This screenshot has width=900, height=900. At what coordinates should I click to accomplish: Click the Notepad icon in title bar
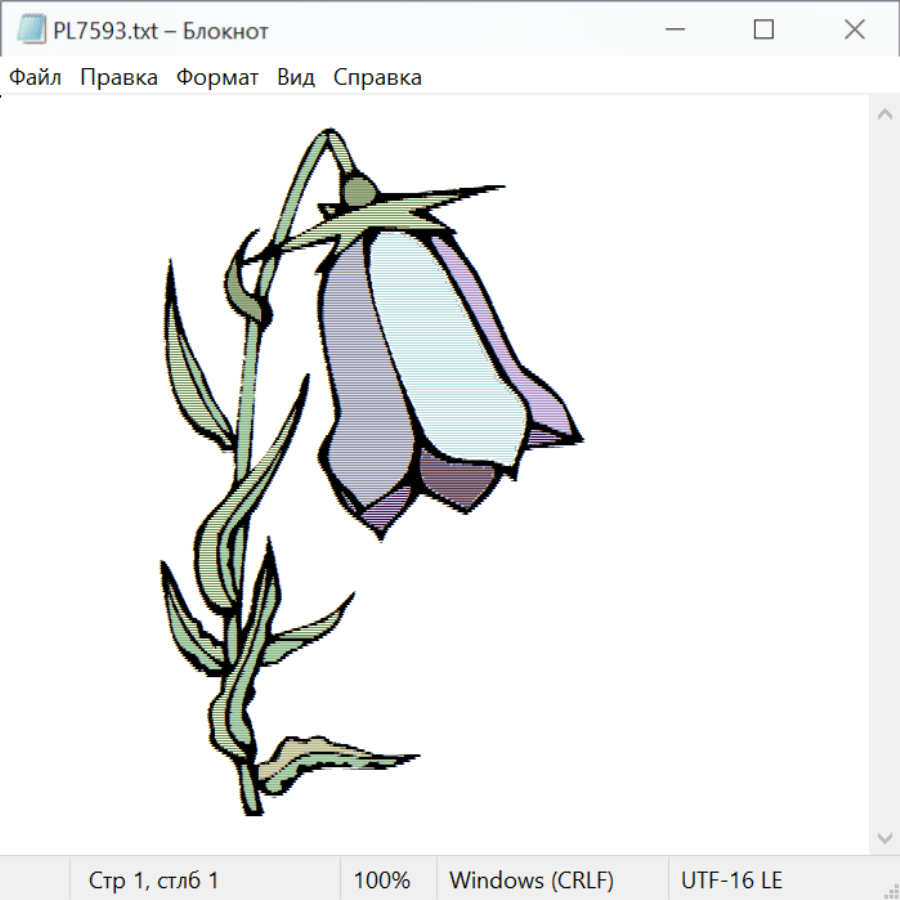(x=32, y=30)
